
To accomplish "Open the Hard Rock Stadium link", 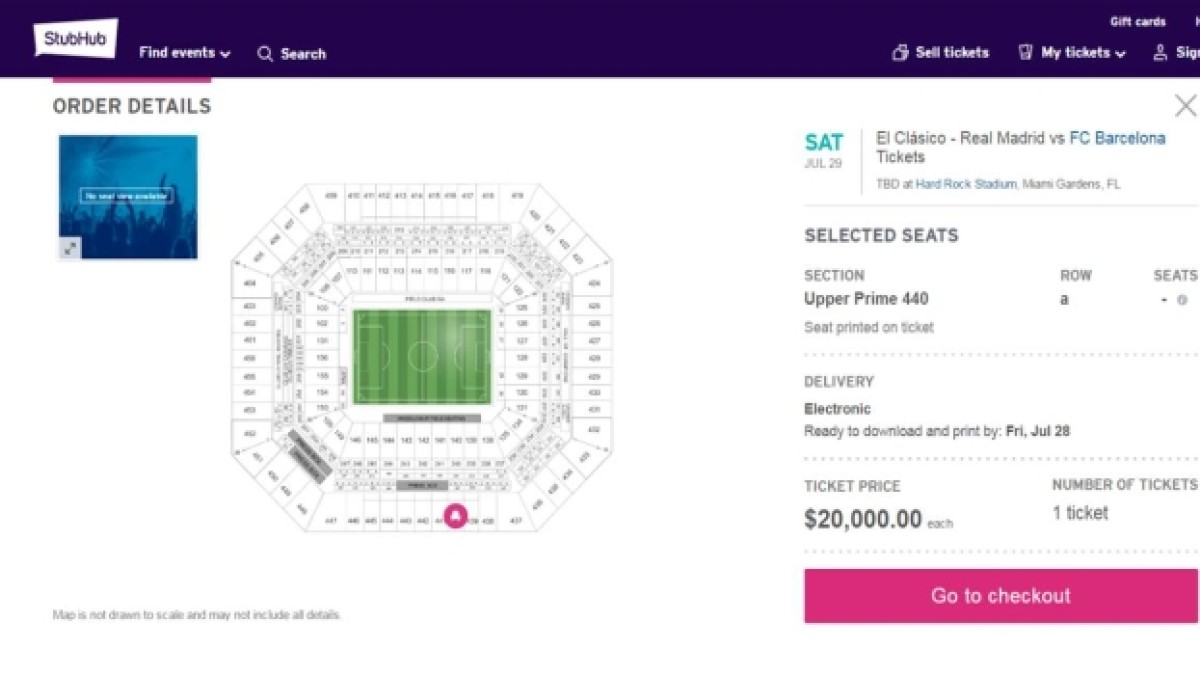I will tap(965, 184).
